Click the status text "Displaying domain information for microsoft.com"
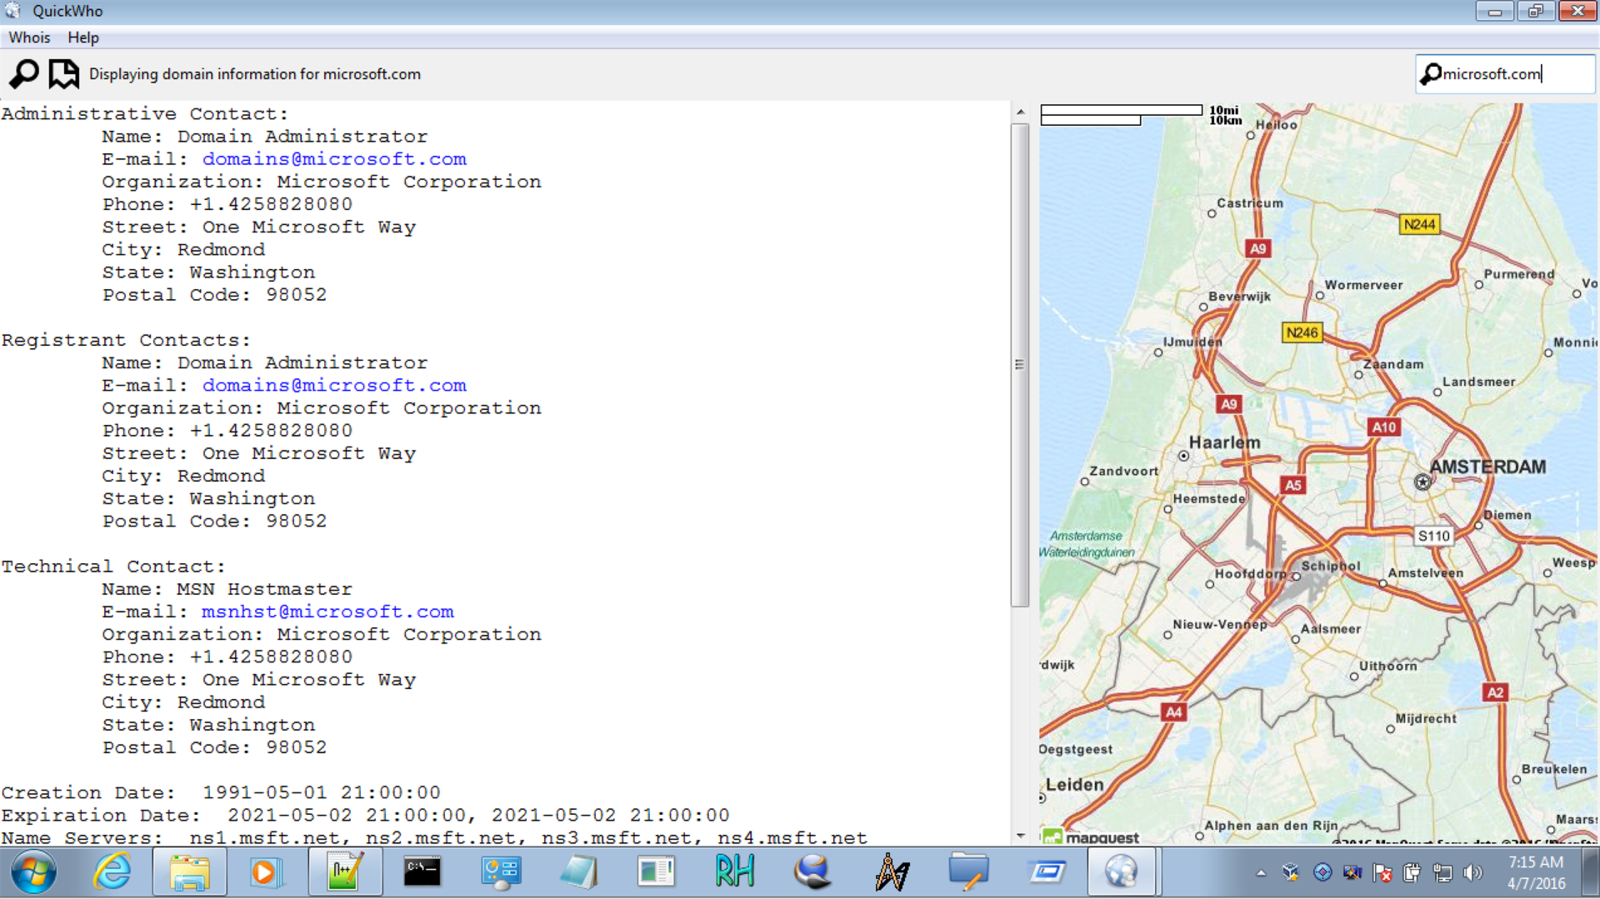This screenshot has height=899, width=1600. [x=255, y=74]
